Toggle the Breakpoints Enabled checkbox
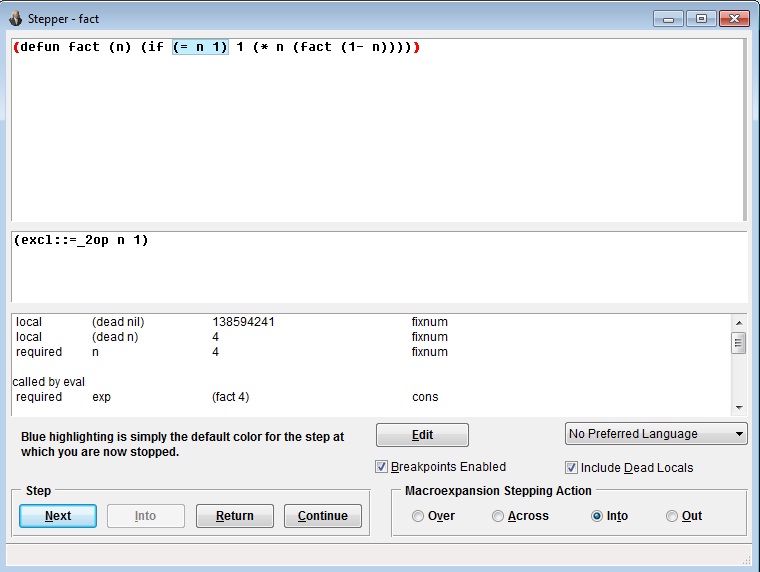The height and width of the screenshot is (572, 760). pos(382,467)
